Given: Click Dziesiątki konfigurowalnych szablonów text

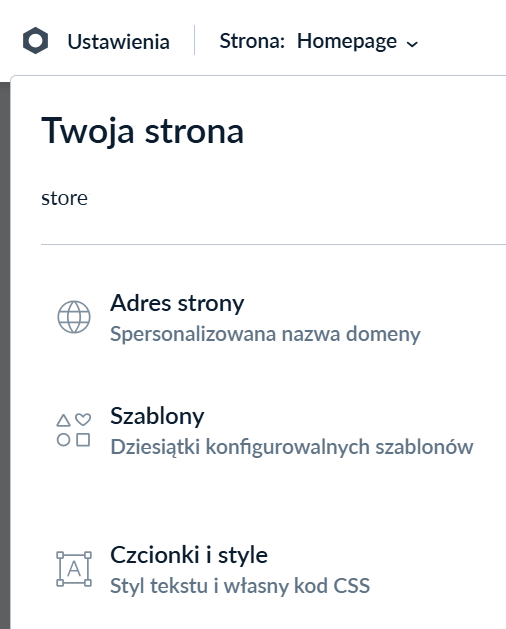Looking at the screenshot, I should point(292,447).
